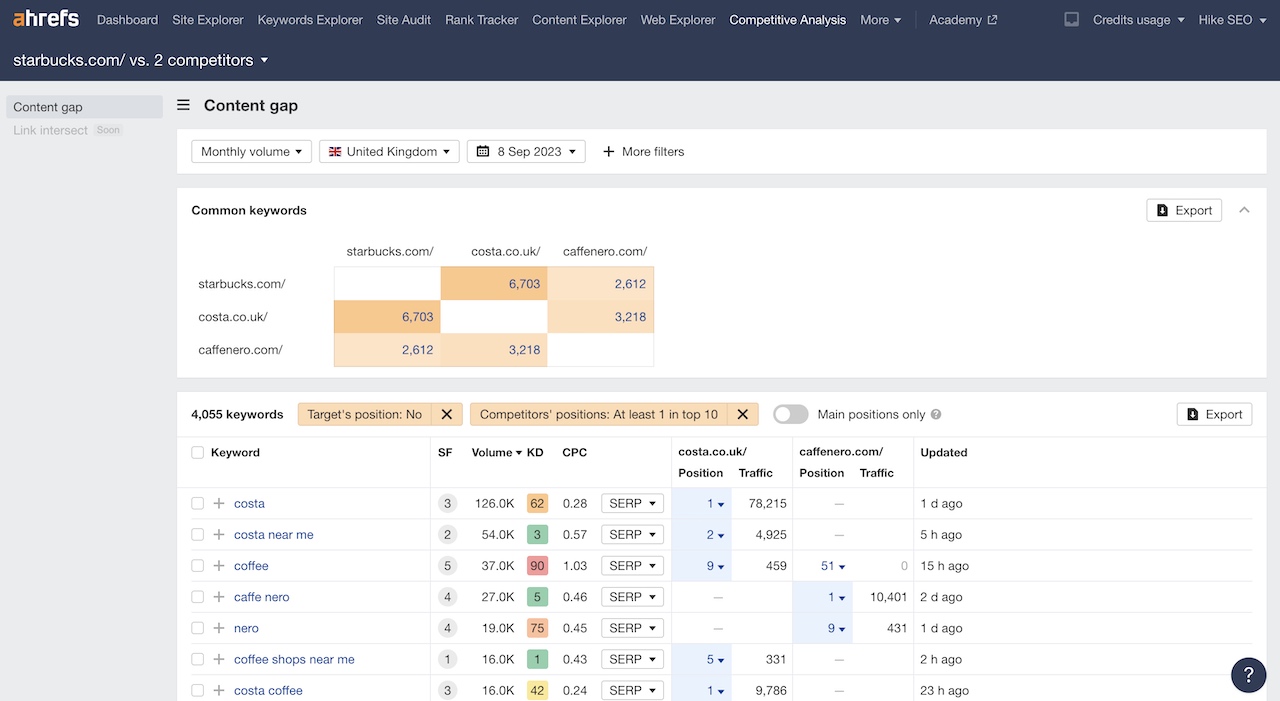This screenshot has width=1280, height=701.
Task: Open the Site Audit menu item
Action: (404, 20)
